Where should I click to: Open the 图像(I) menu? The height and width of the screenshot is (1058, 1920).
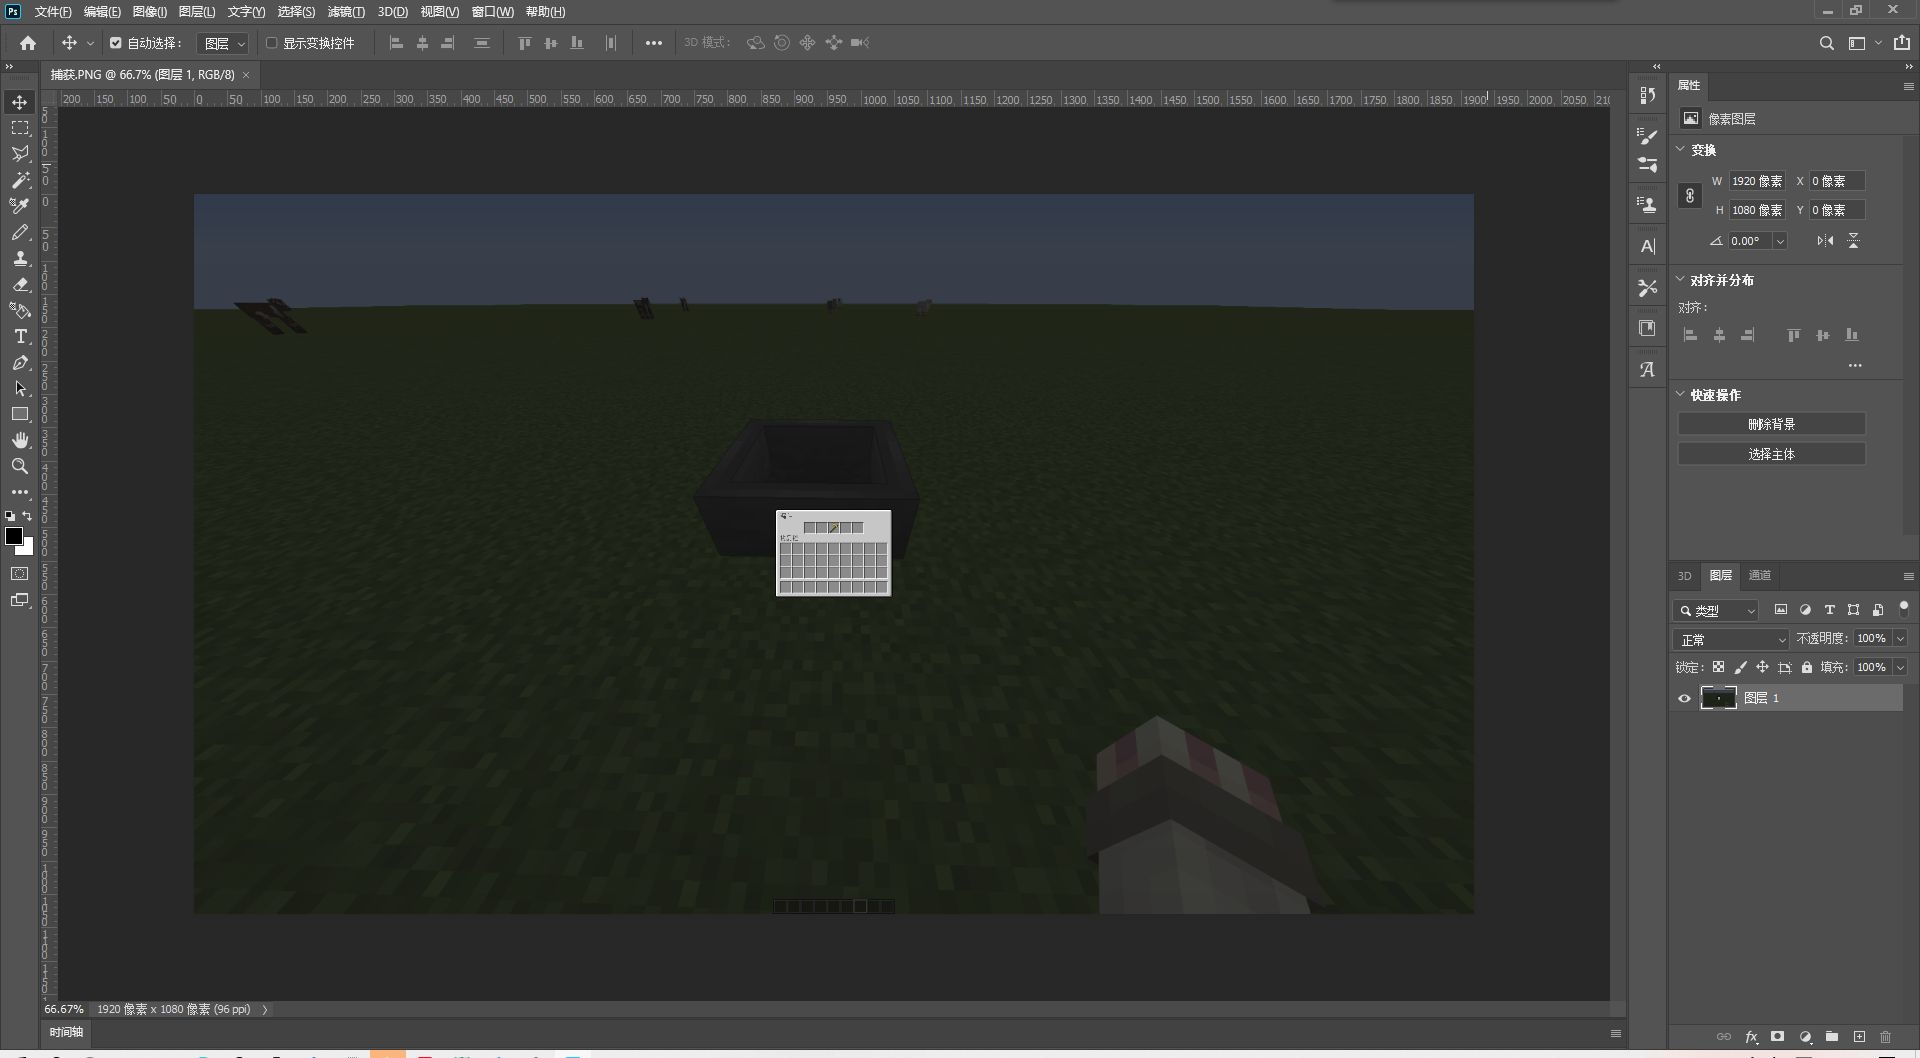tap(150, 12)
